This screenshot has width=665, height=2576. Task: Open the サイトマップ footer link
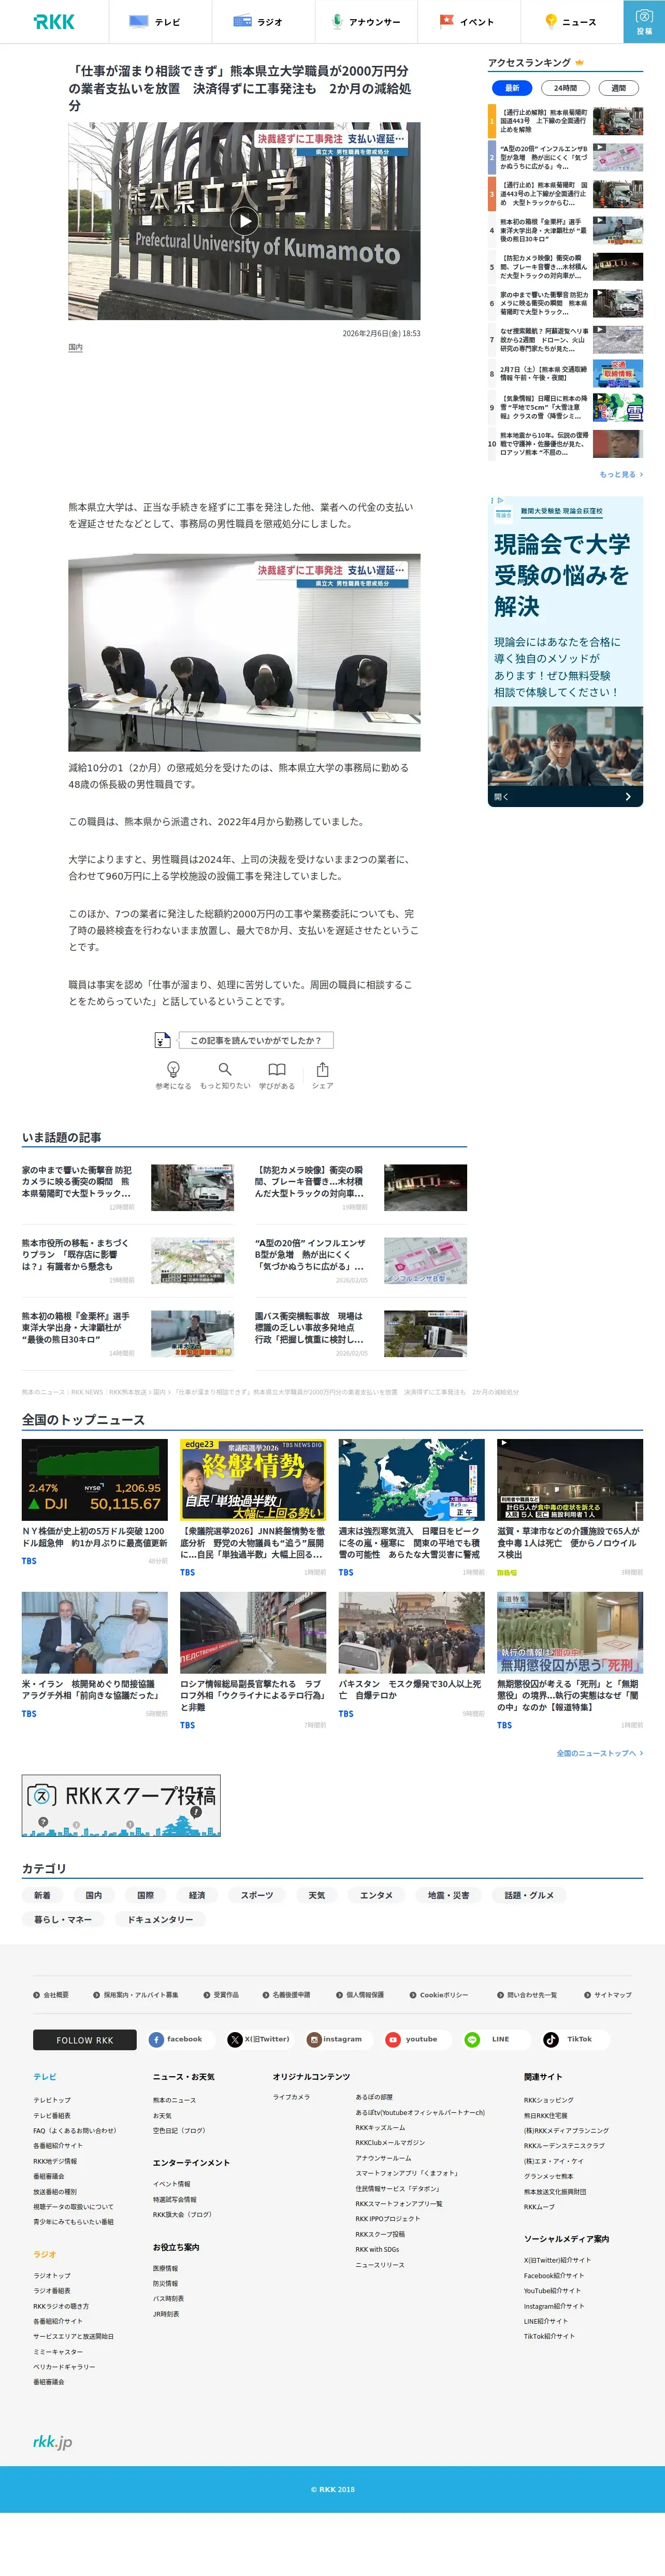608,1995
